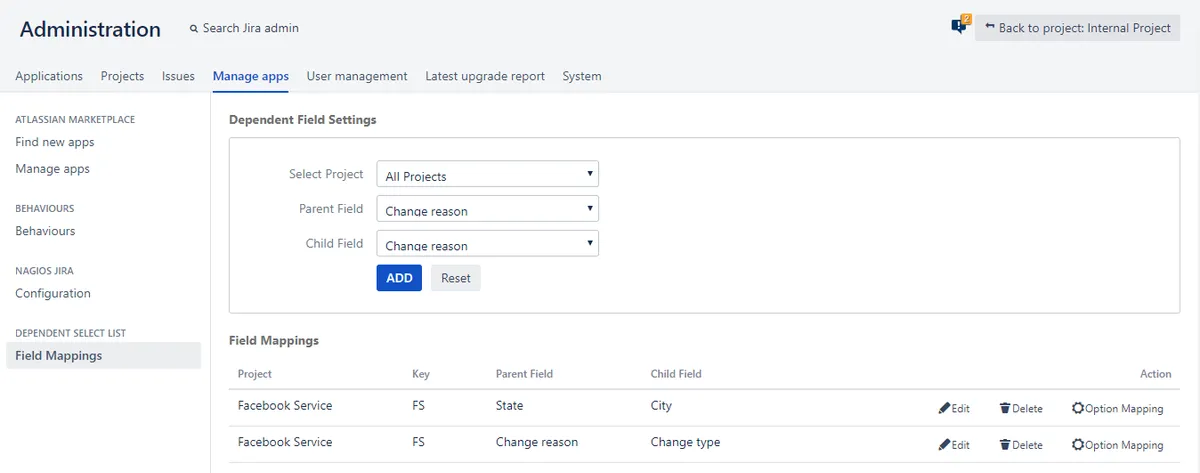1200x473 pixels.
Task: Click the Change type child field cell
Action: pyautogui.click(x=685, y=442)
